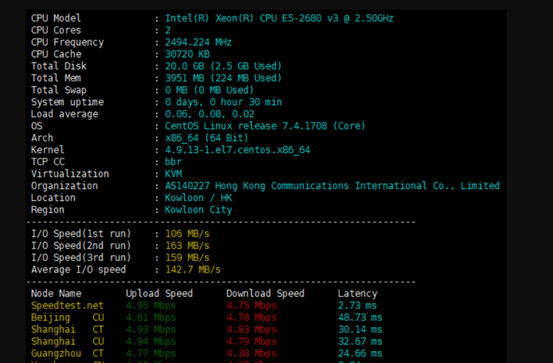553x363 pixels.
Task: Click Shanghai CT latency 30.14 ms
Action: [360, 329]
